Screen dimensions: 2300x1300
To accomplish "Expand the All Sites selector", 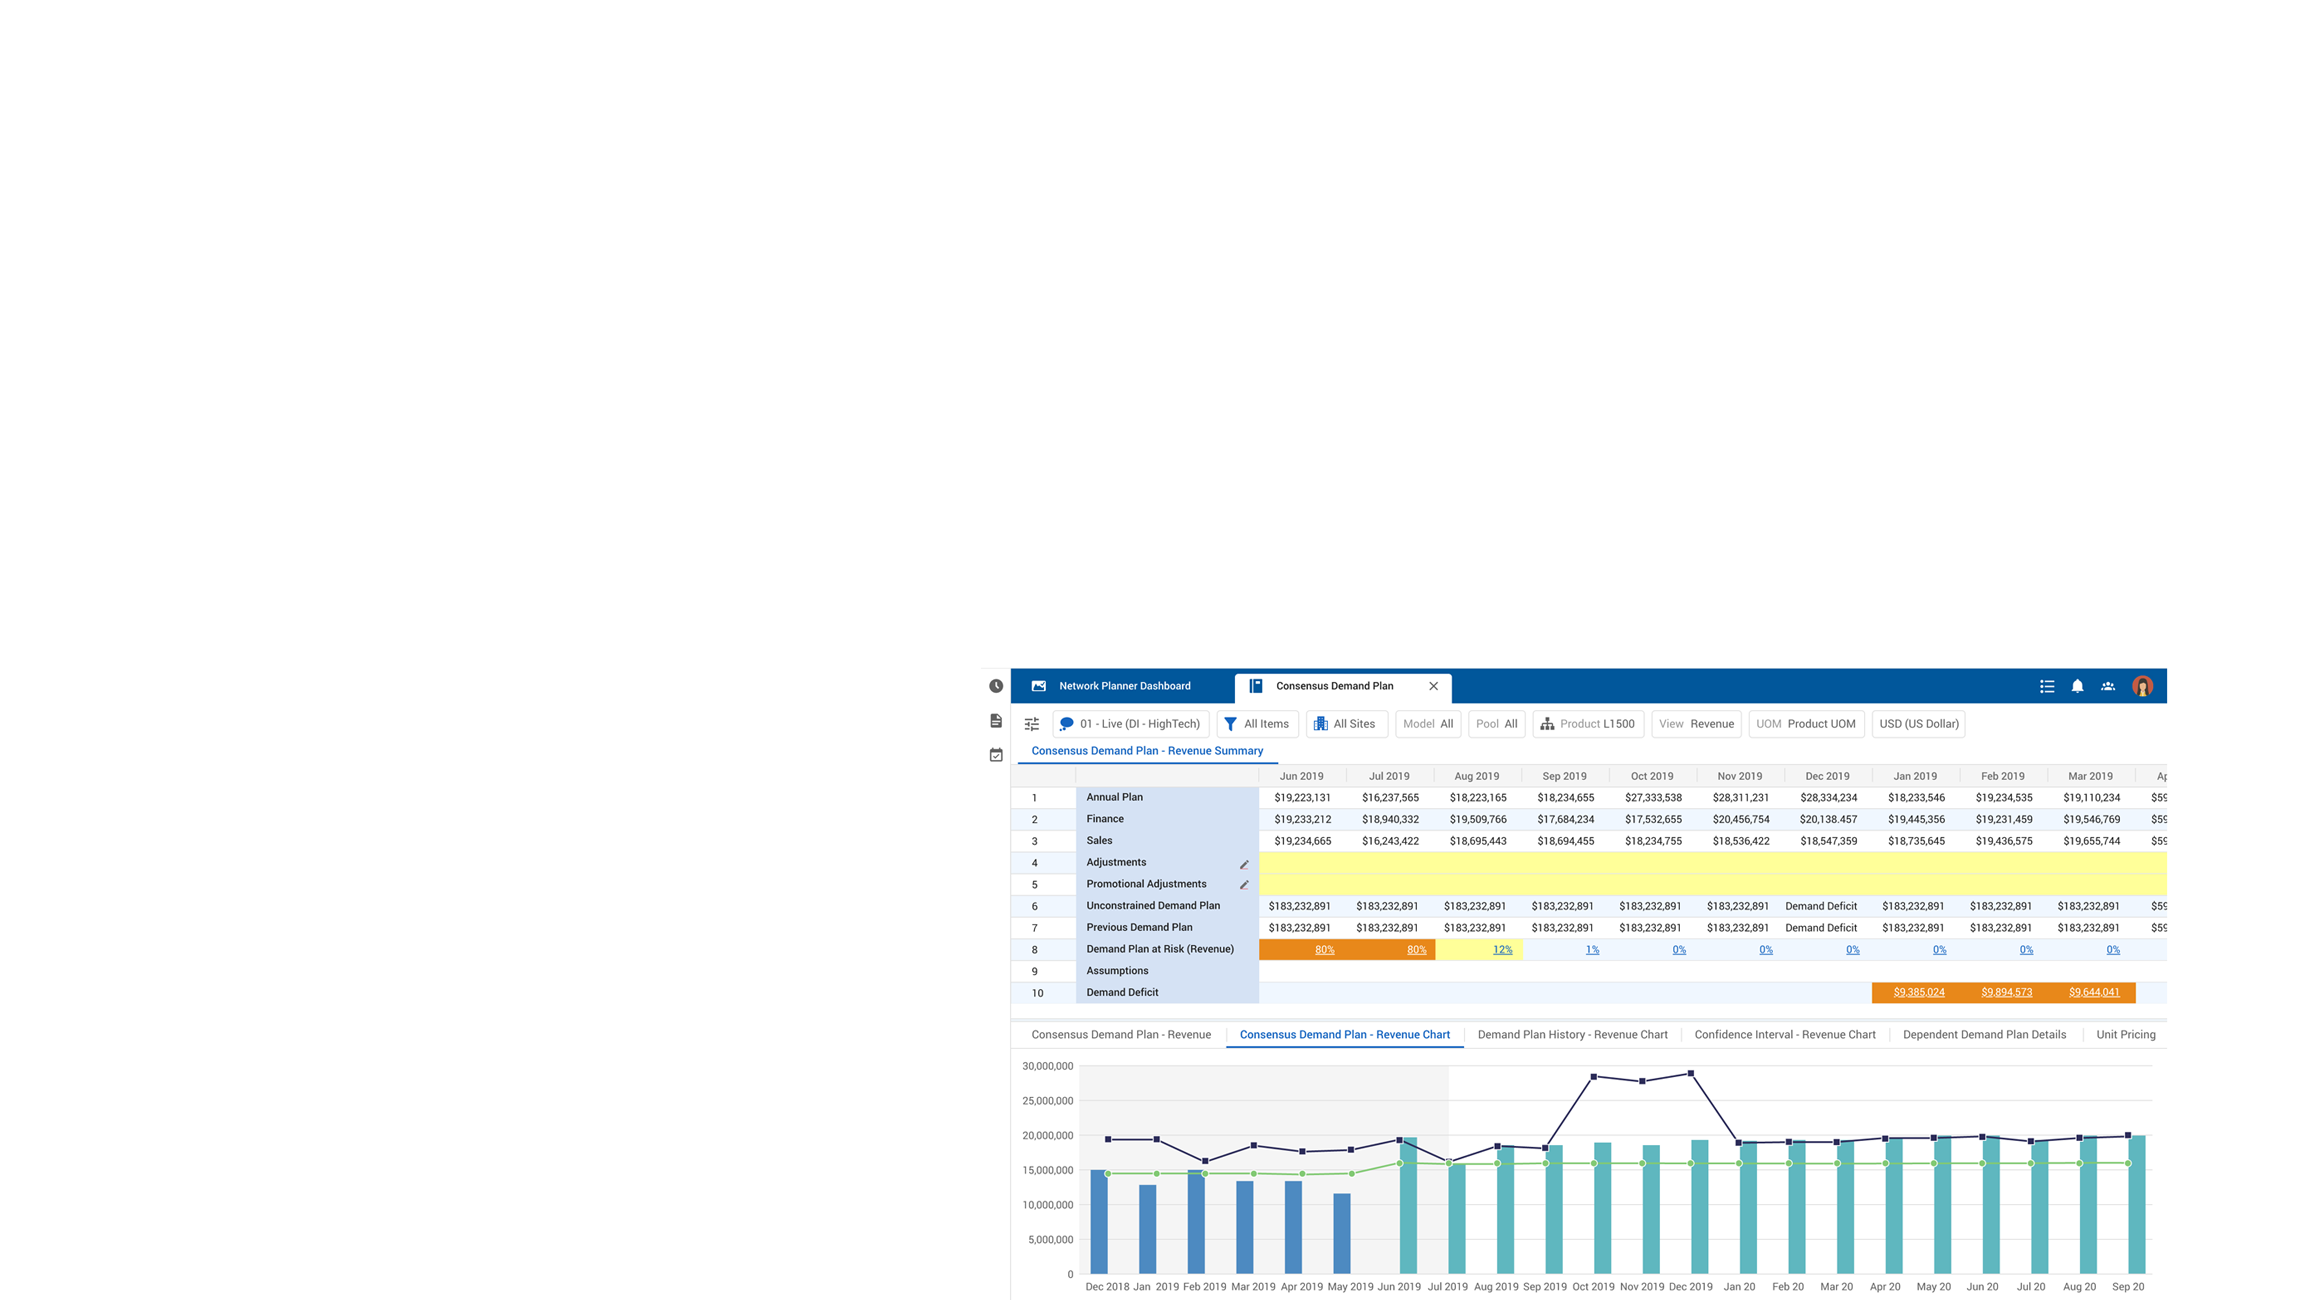I will [1346, 724].
